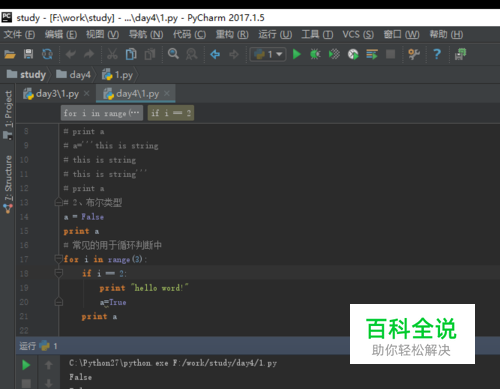This screenshot has height=389, width=500.
Task: Collapse the for loop fold at line 17
Action: click(x=59, y=259)
